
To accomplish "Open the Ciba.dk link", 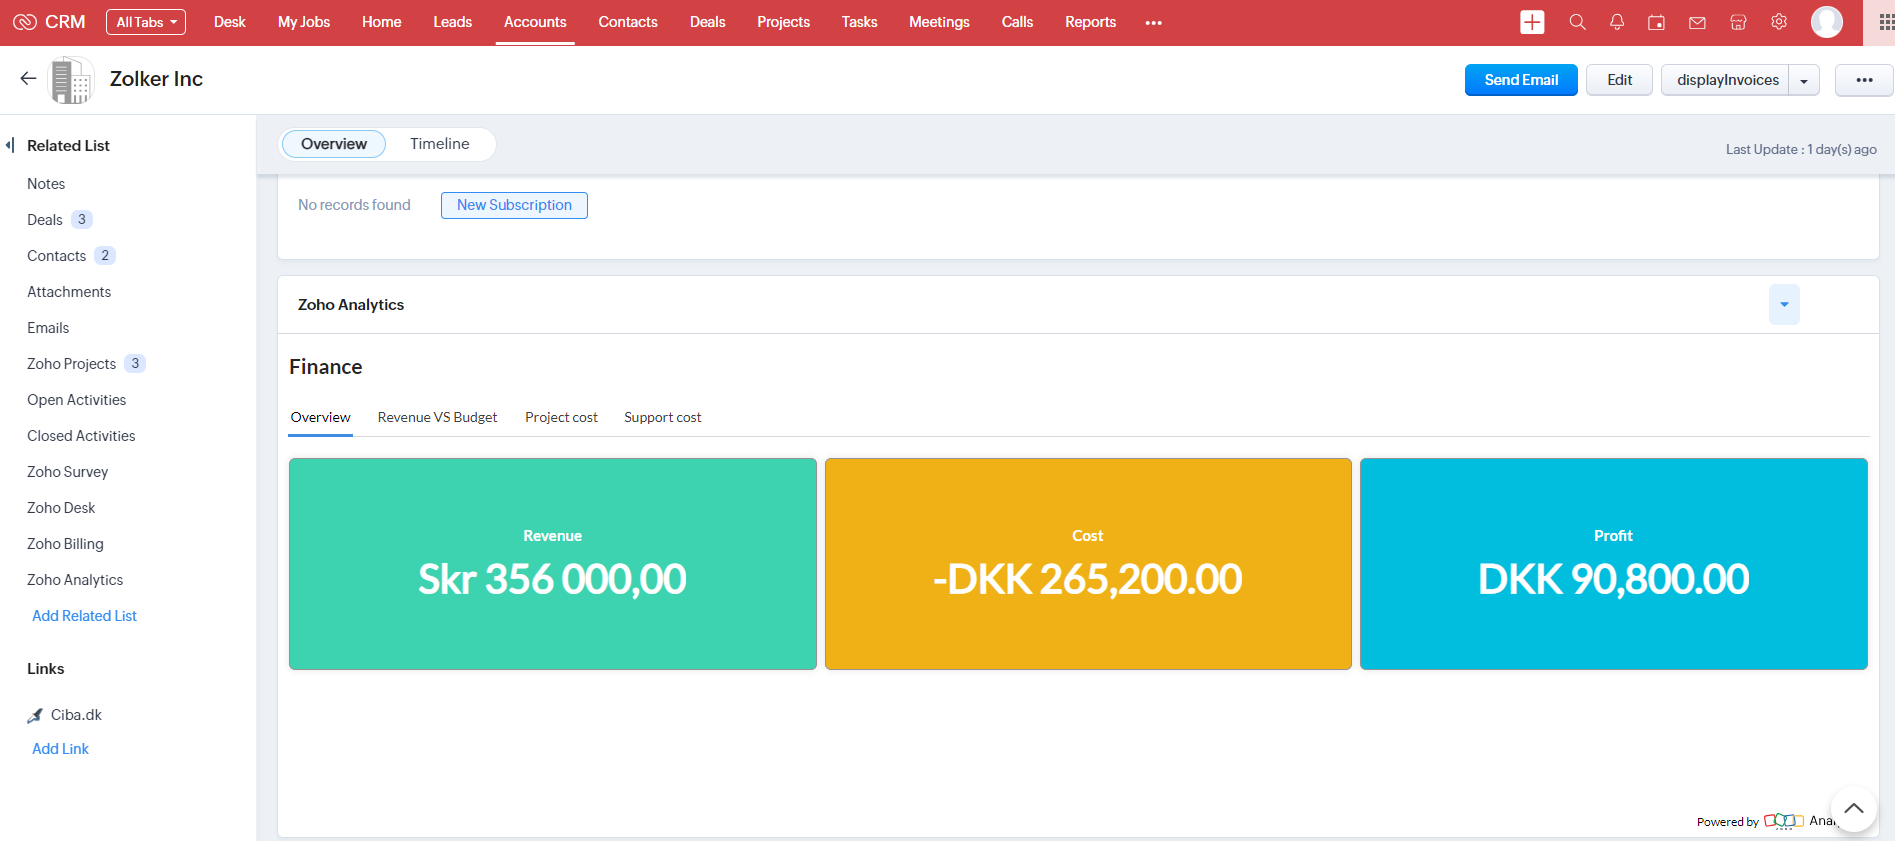I will tap(76, 715).
